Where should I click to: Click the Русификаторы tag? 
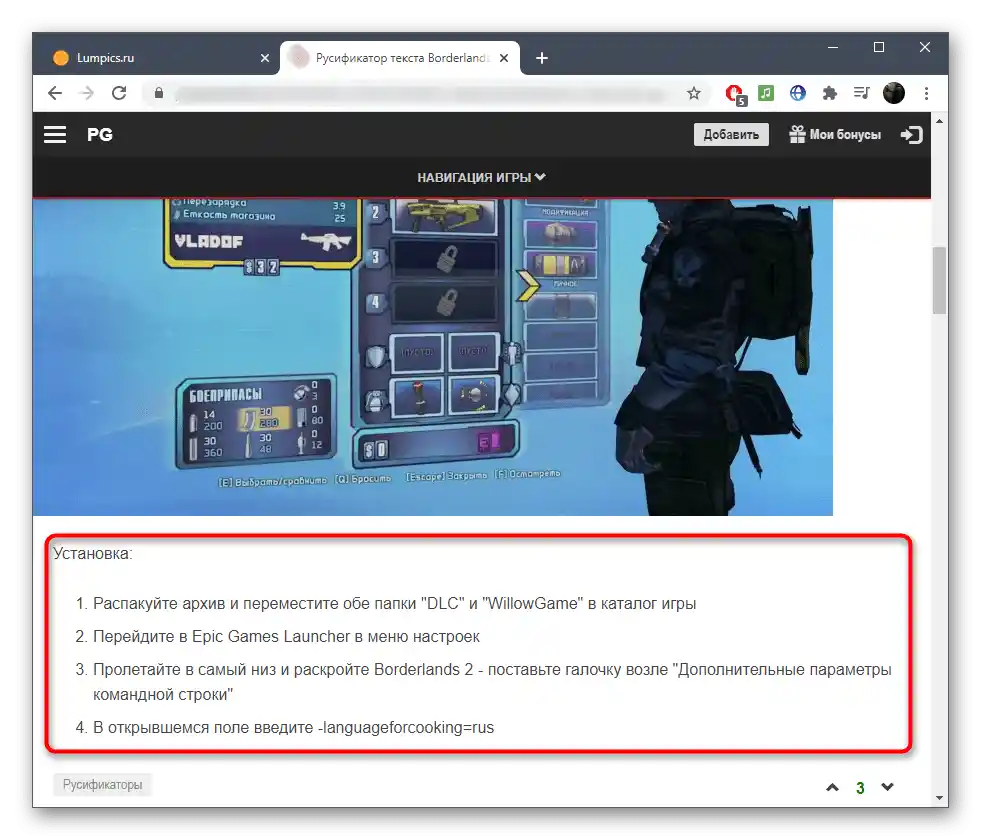[103, 784]
